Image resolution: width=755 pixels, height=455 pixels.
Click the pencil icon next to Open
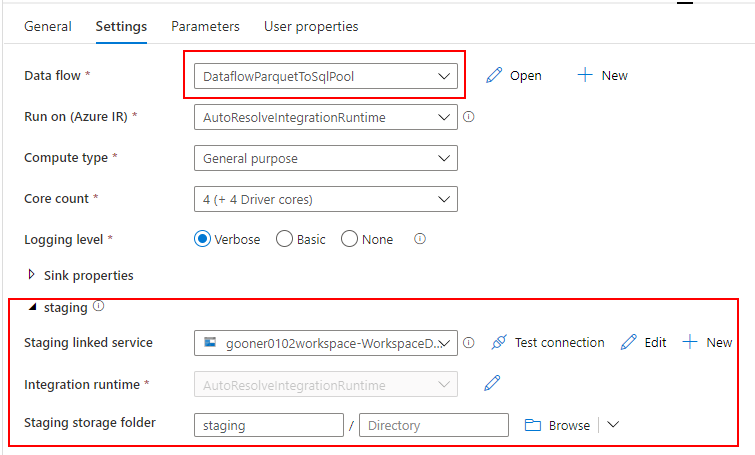[494, 76]
